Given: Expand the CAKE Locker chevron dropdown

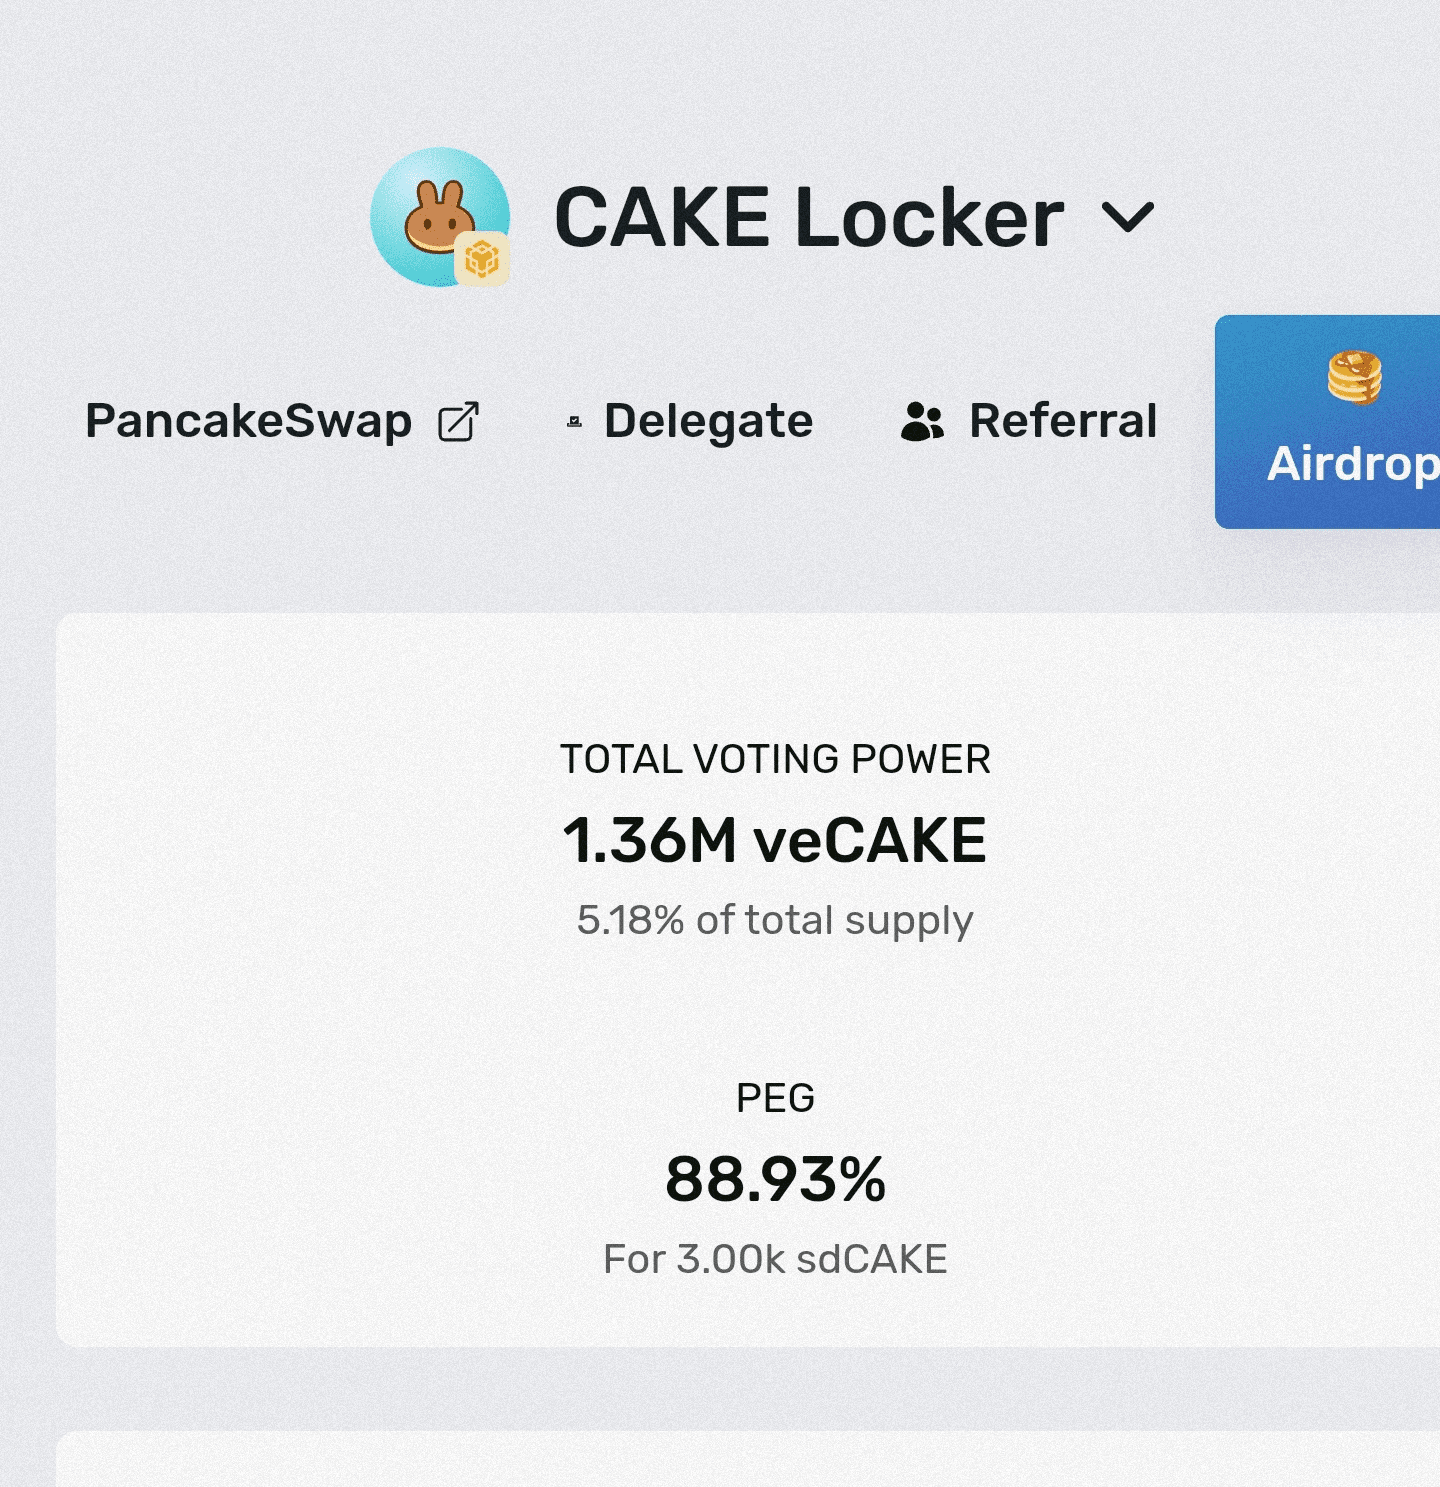Looking at the screenshot, I should [1127, 217].
